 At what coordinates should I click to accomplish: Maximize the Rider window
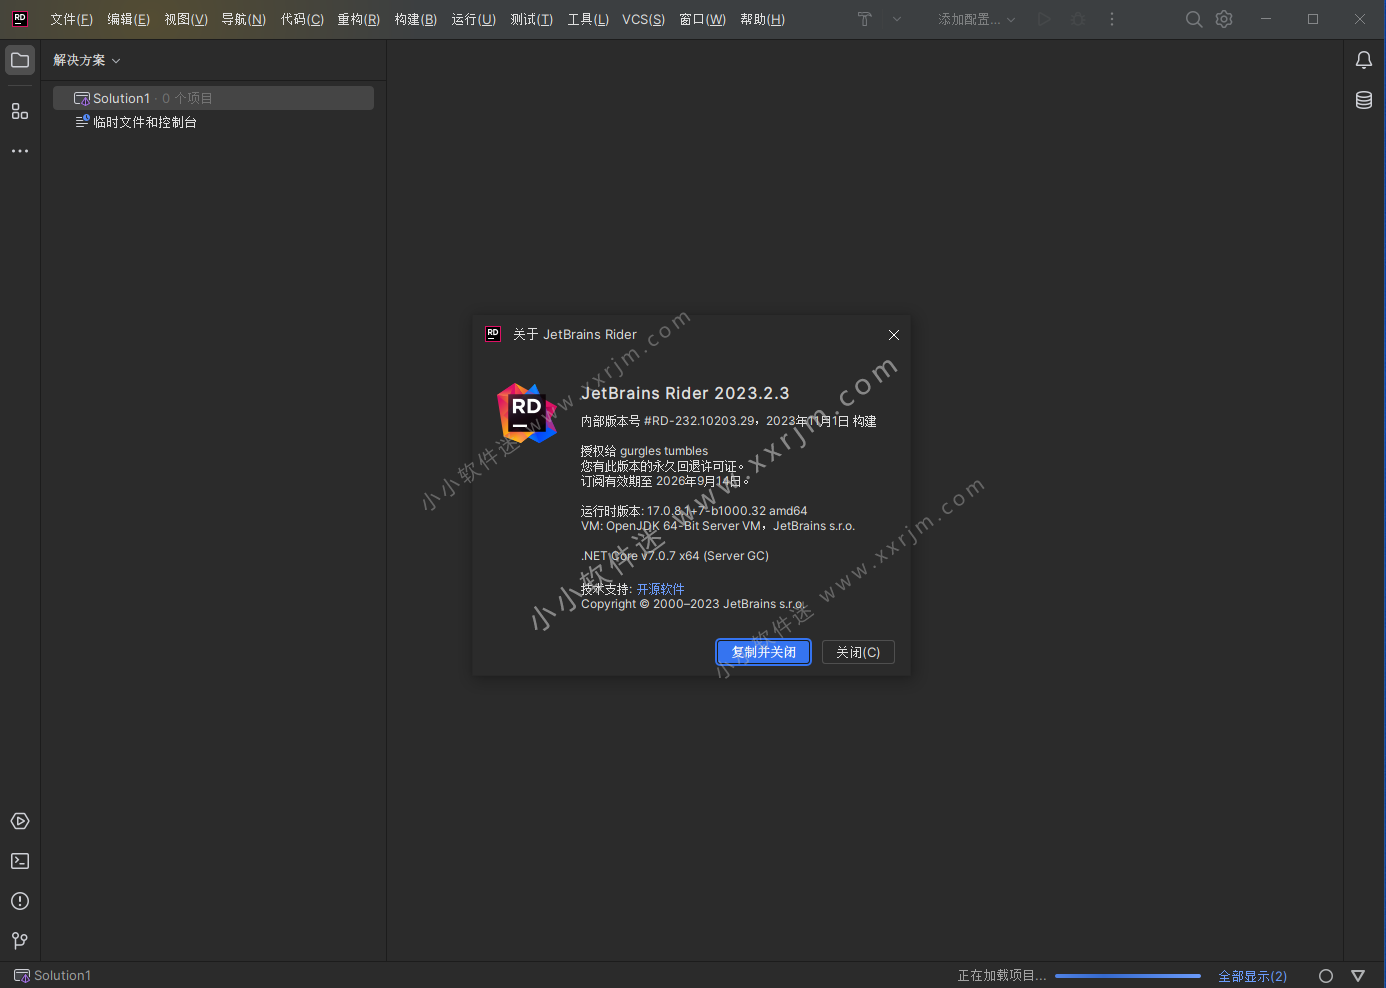point(1313,19)
